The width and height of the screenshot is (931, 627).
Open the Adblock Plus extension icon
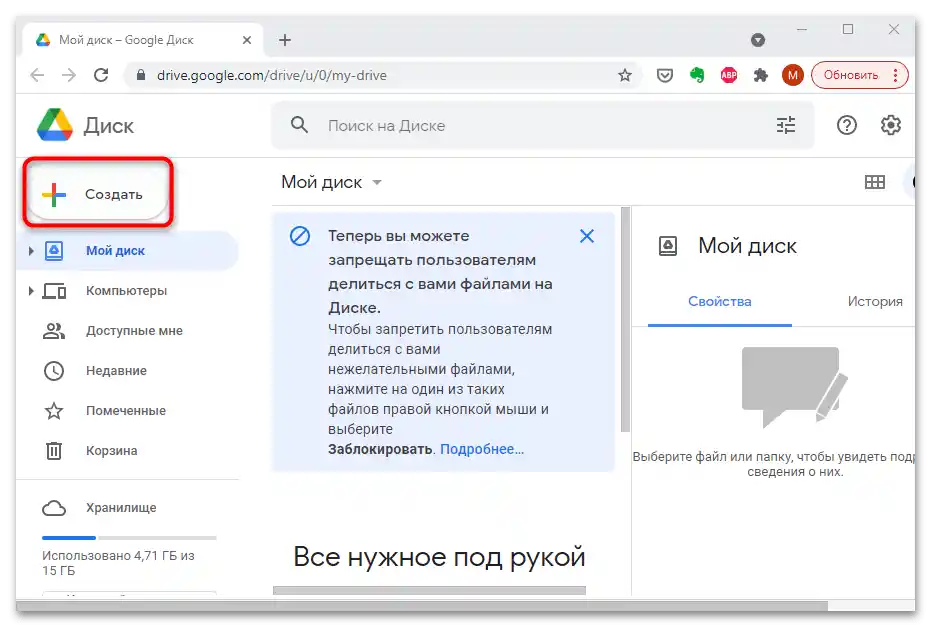729,75
